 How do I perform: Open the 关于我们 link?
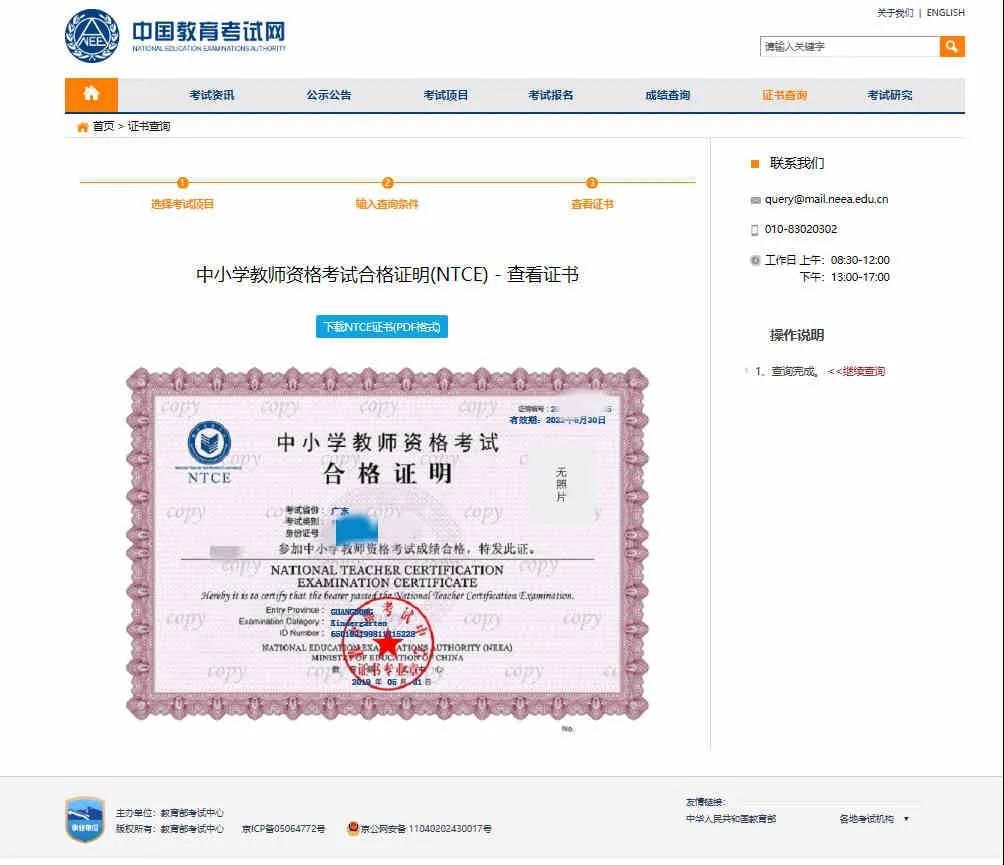point(895,13)
